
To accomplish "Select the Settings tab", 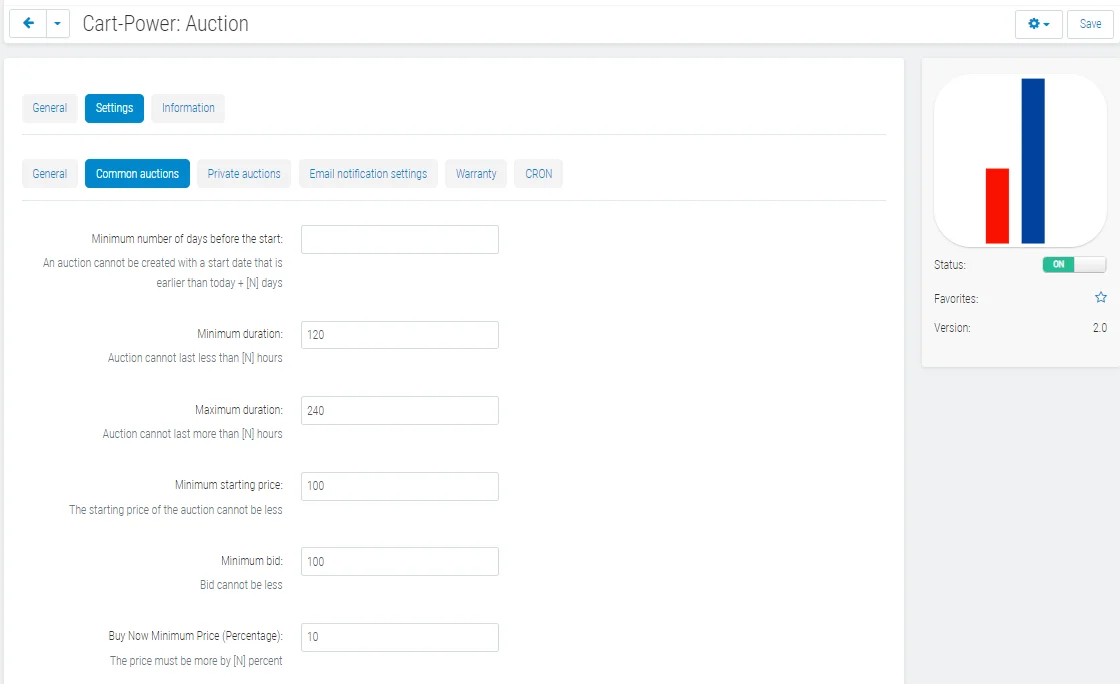I will point(114,108).
